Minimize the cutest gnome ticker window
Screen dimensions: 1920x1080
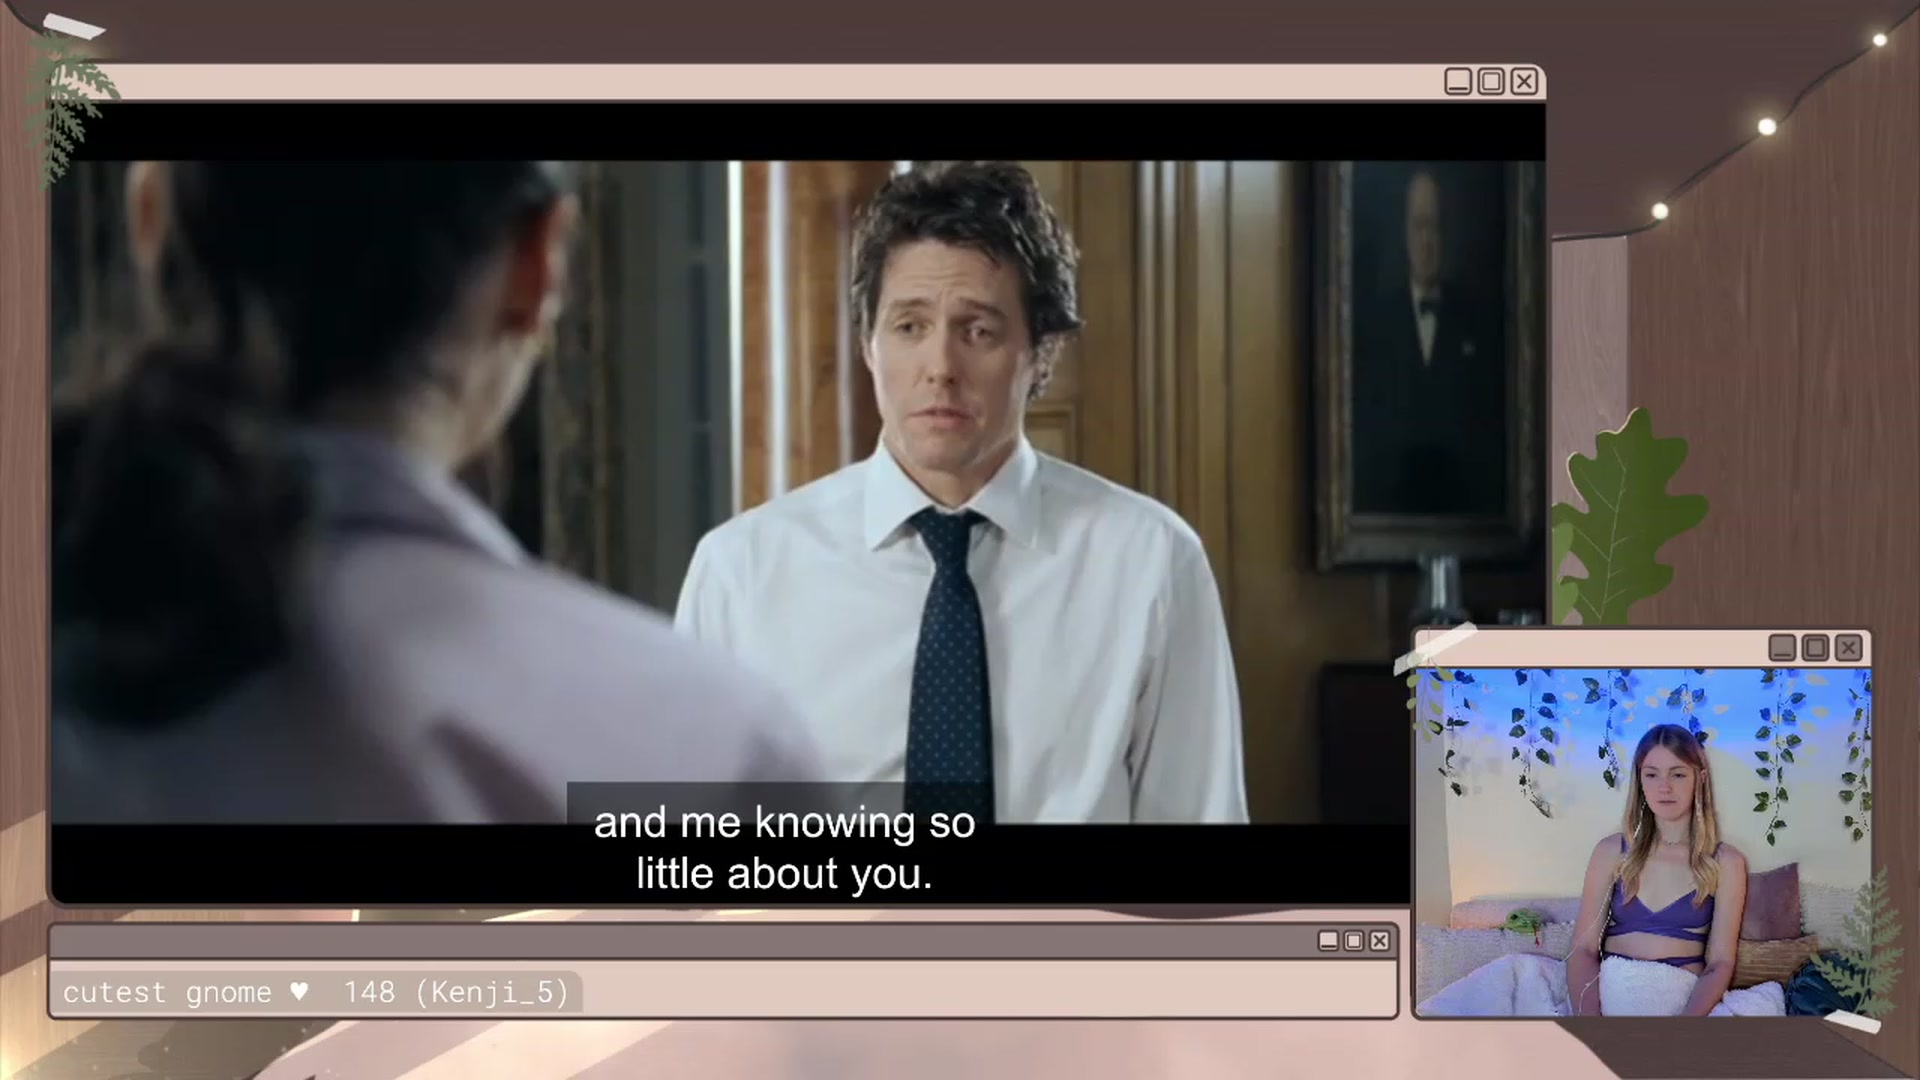point(1328,941)
